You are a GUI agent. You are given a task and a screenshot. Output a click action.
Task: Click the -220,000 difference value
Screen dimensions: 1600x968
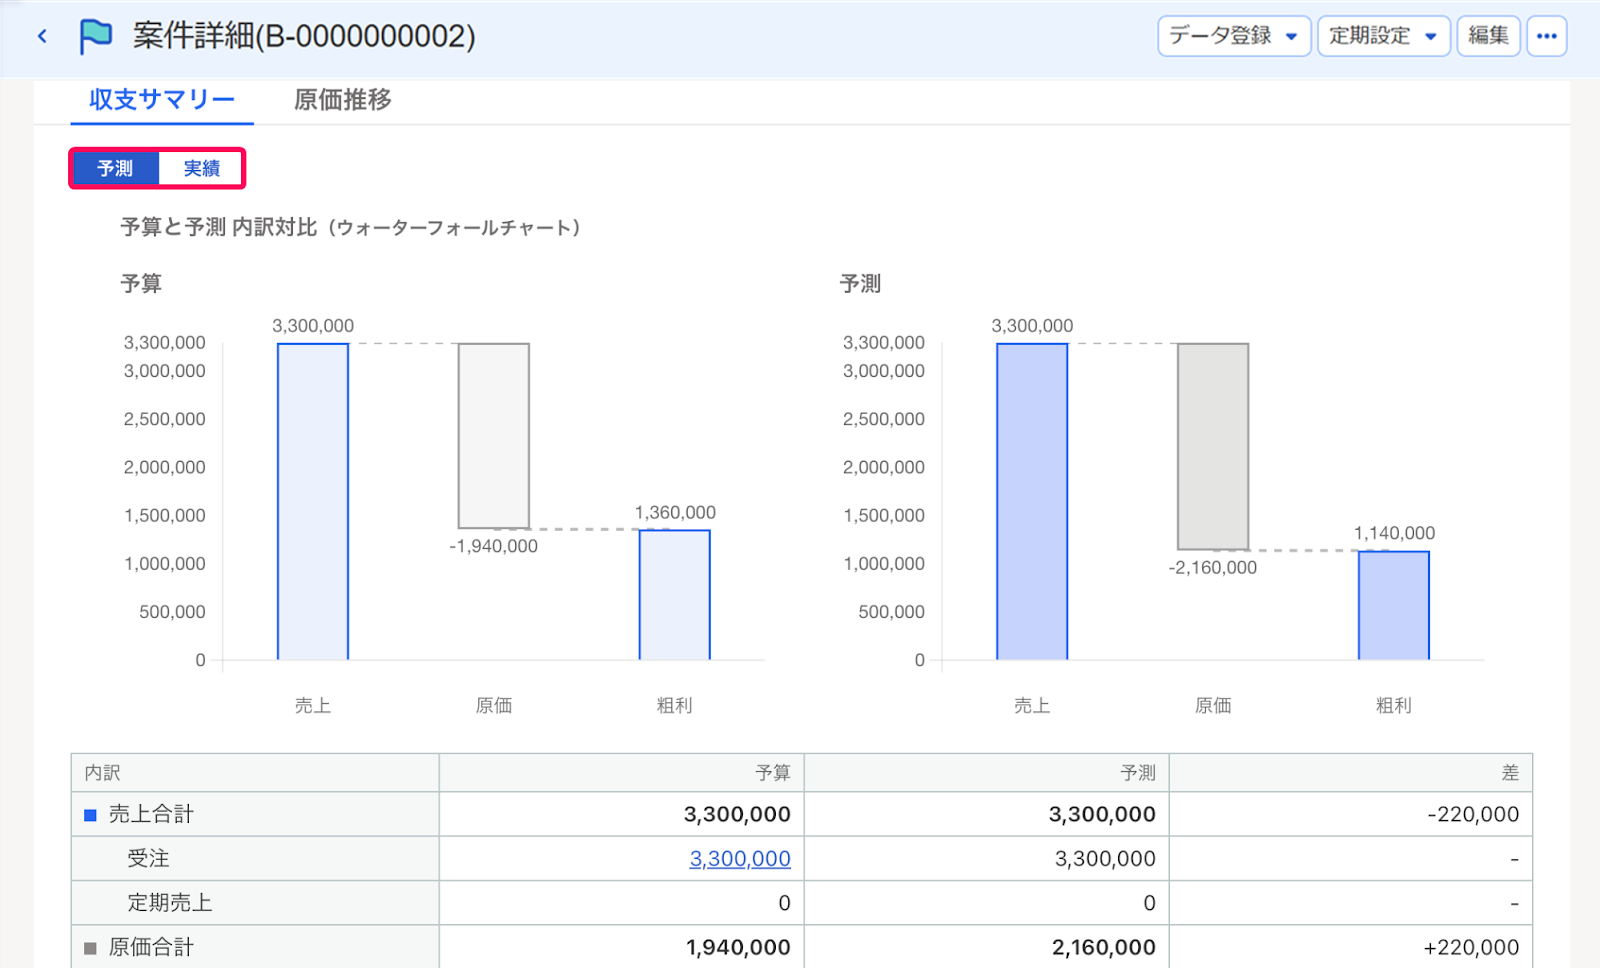[1473, 814]
